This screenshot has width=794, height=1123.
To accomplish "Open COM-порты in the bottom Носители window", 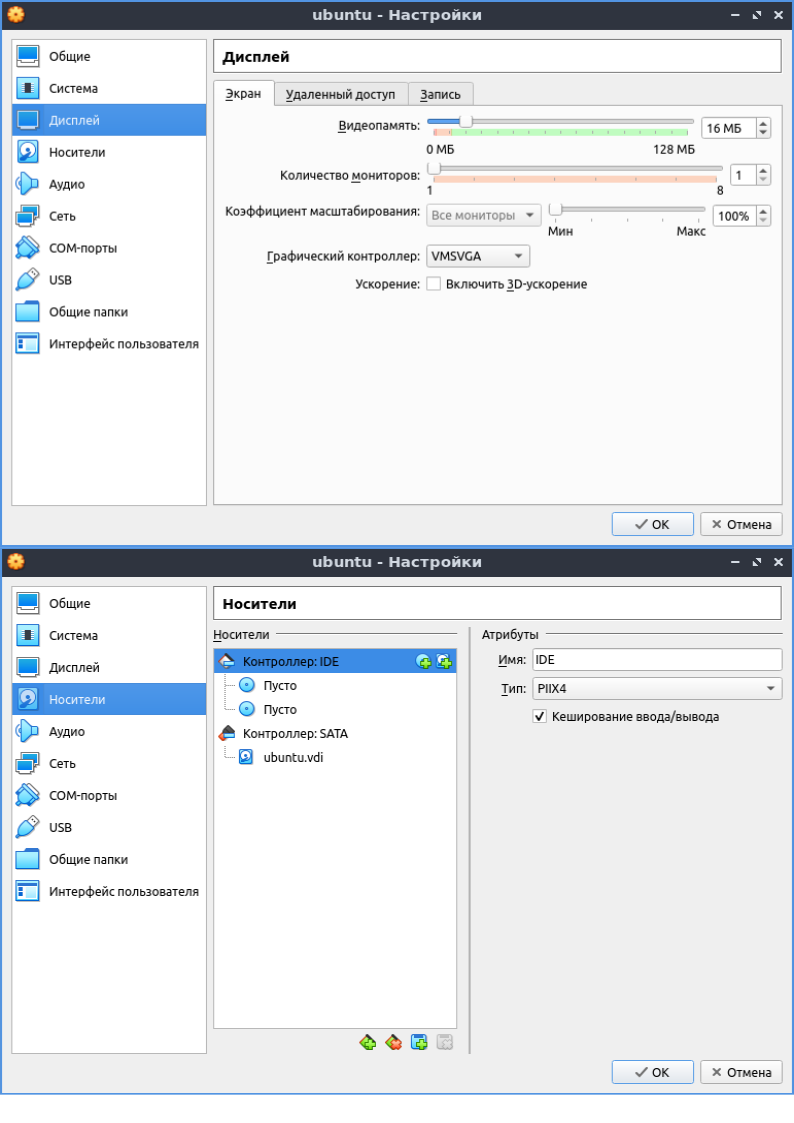I will coord(109,795).
